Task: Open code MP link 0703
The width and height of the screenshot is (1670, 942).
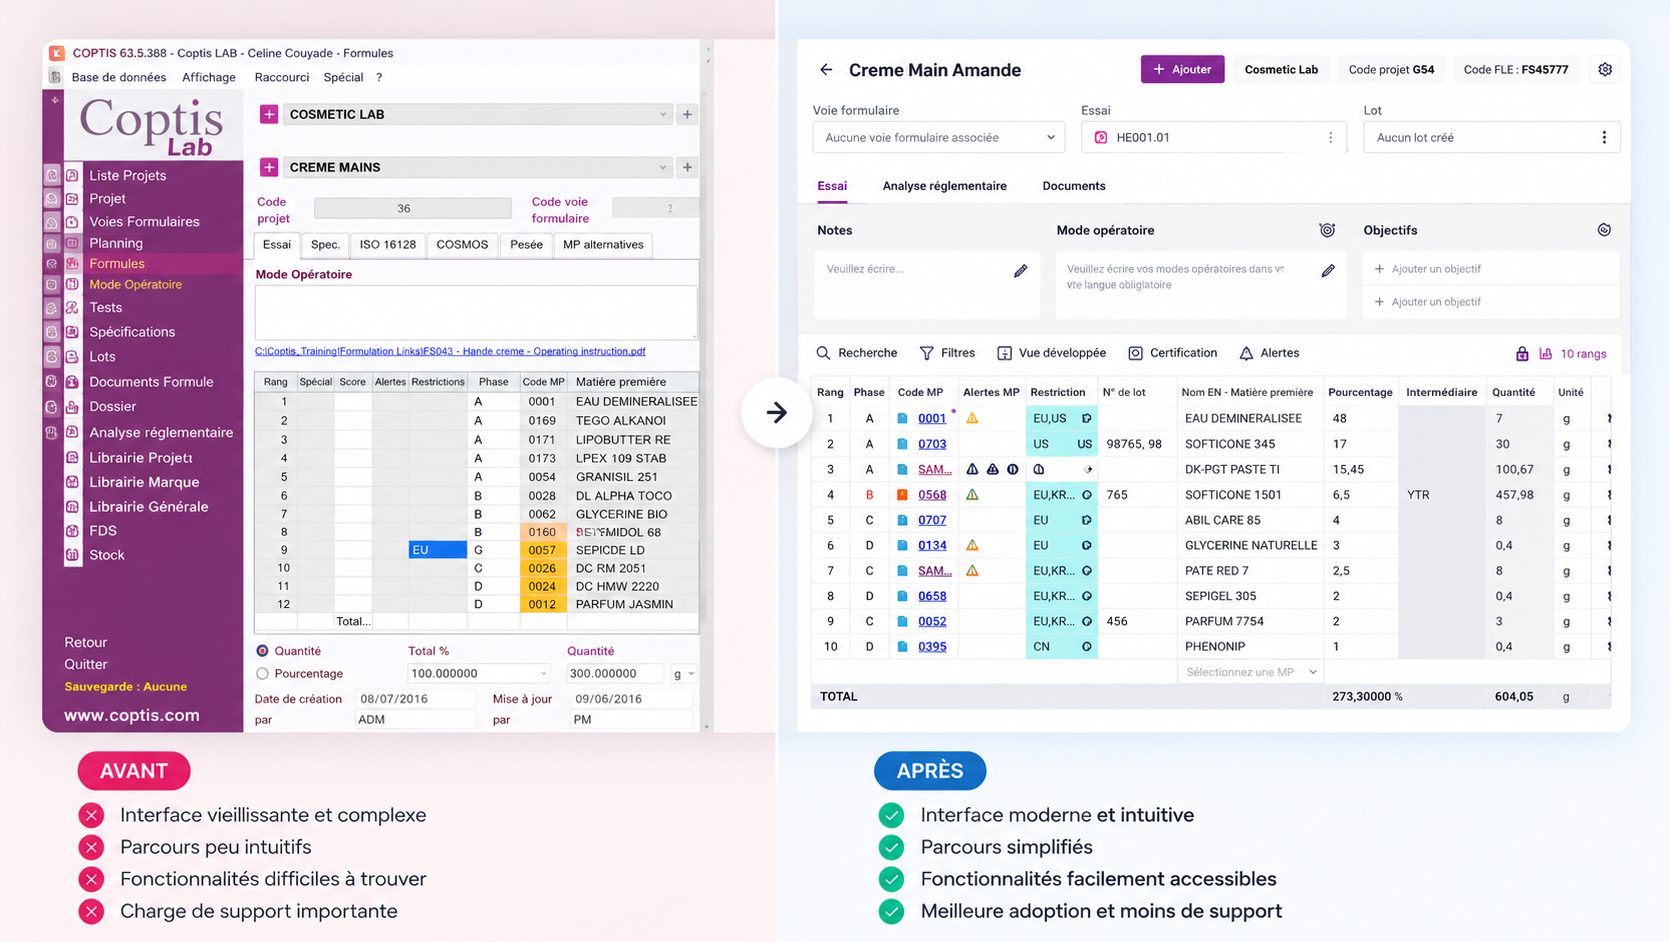Action: (x=932, y=444)
